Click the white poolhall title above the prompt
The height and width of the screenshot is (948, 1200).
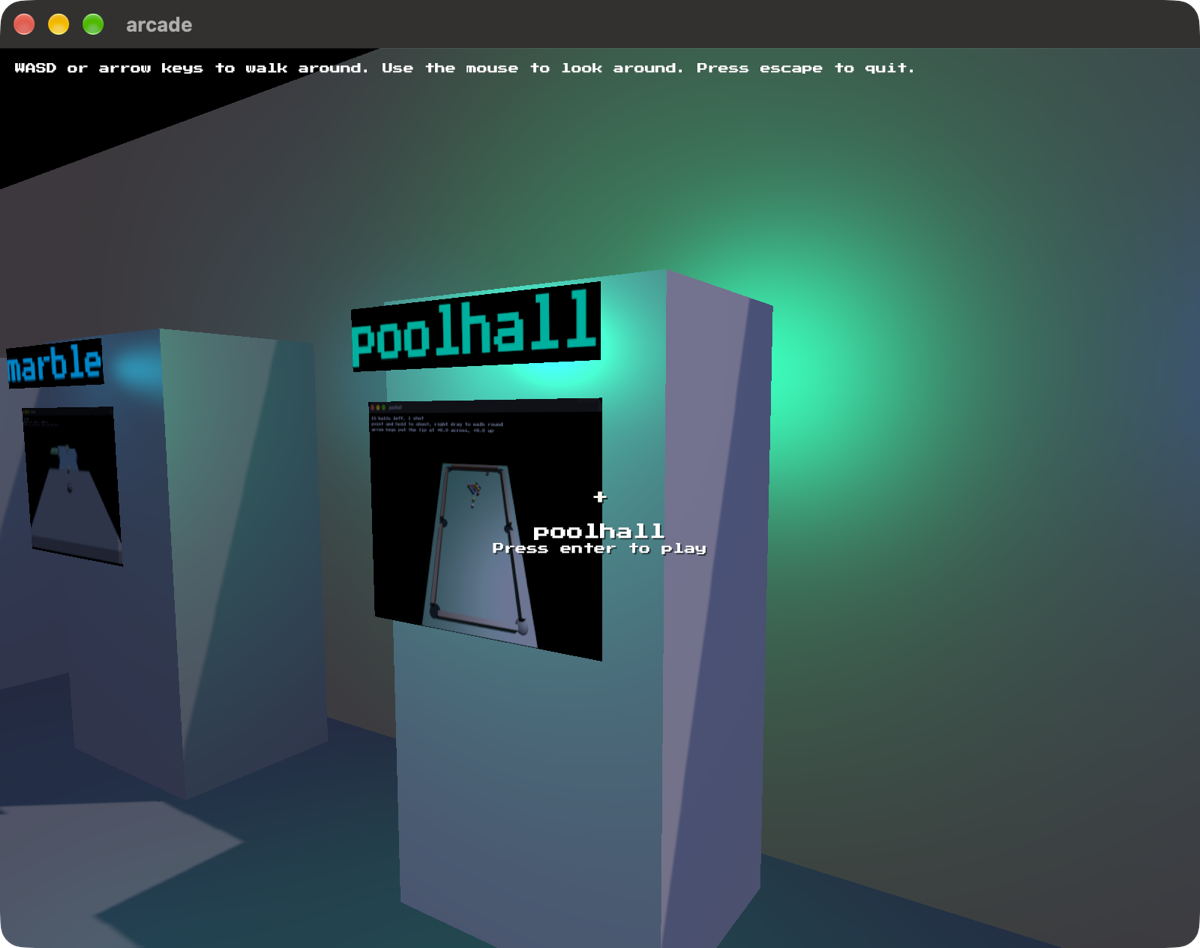pos(599,531)
